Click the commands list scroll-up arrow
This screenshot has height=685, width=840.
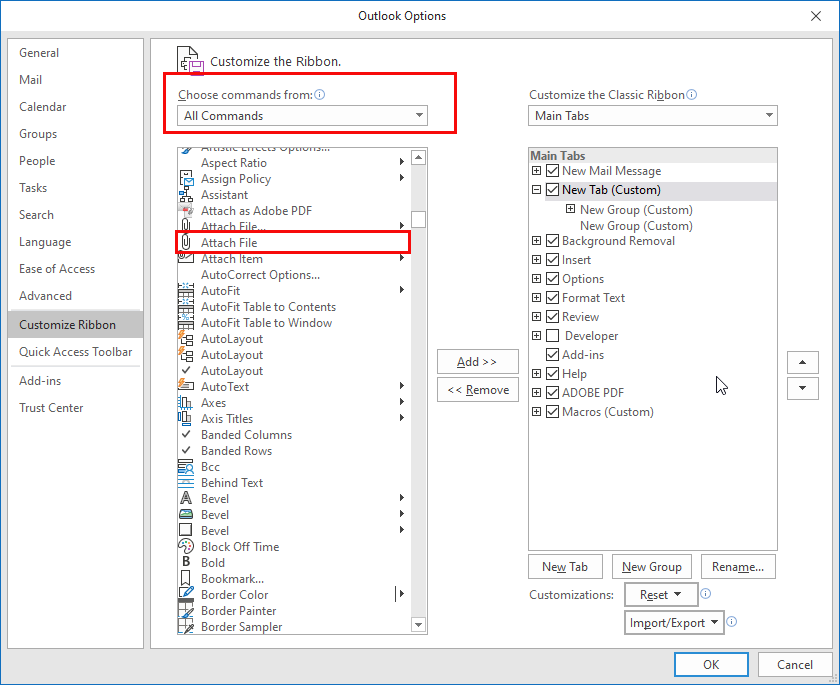pyautogui.click(x=418, y=157)
